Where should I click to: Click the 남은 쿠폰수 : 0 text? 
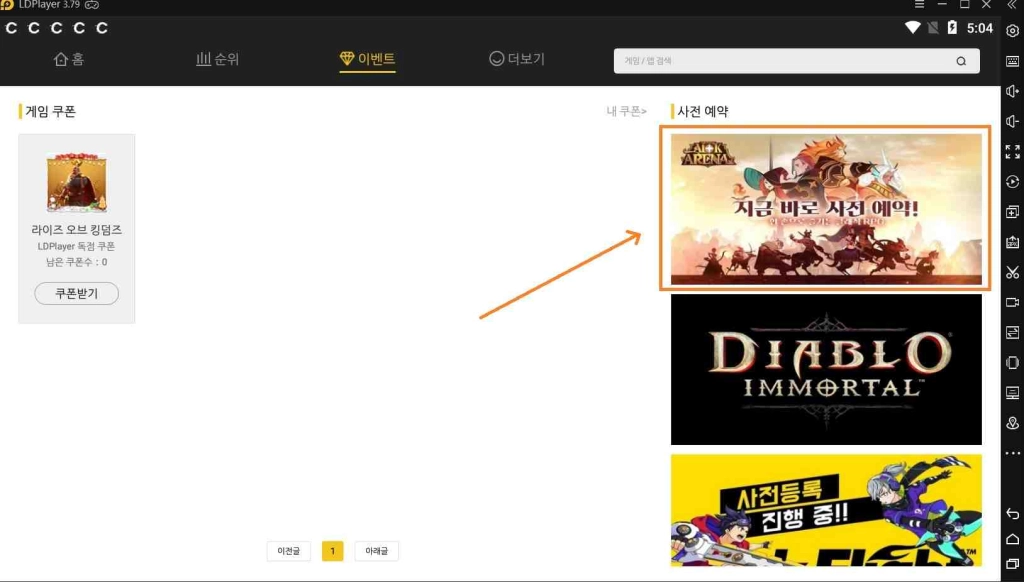click(x=76, y=262)
